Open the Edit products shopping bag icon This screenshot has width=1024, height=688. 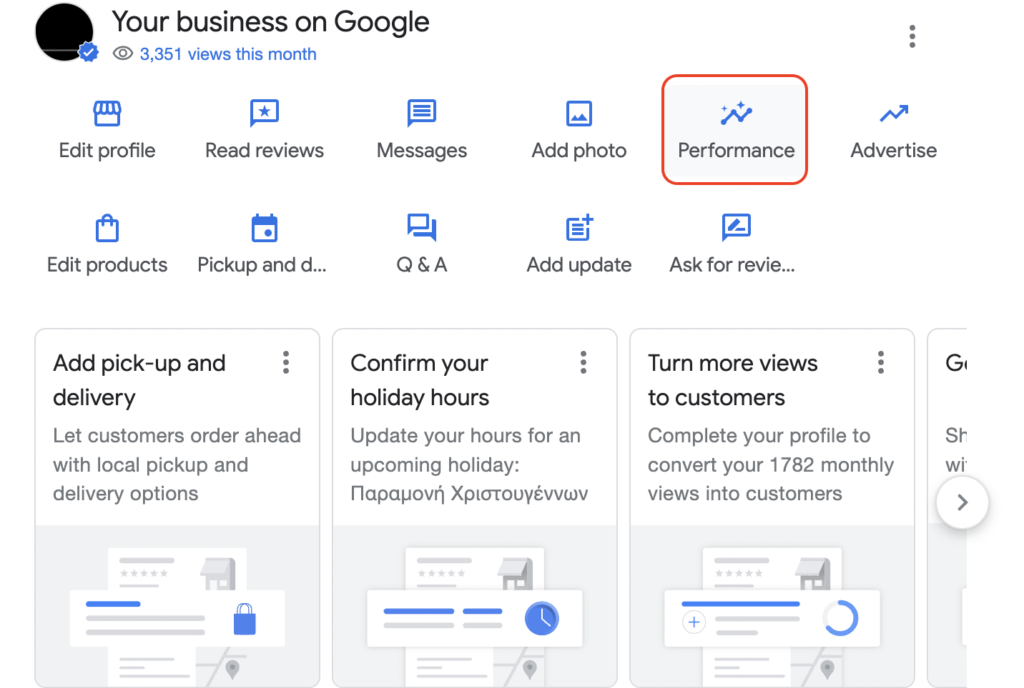pos(107,229)
